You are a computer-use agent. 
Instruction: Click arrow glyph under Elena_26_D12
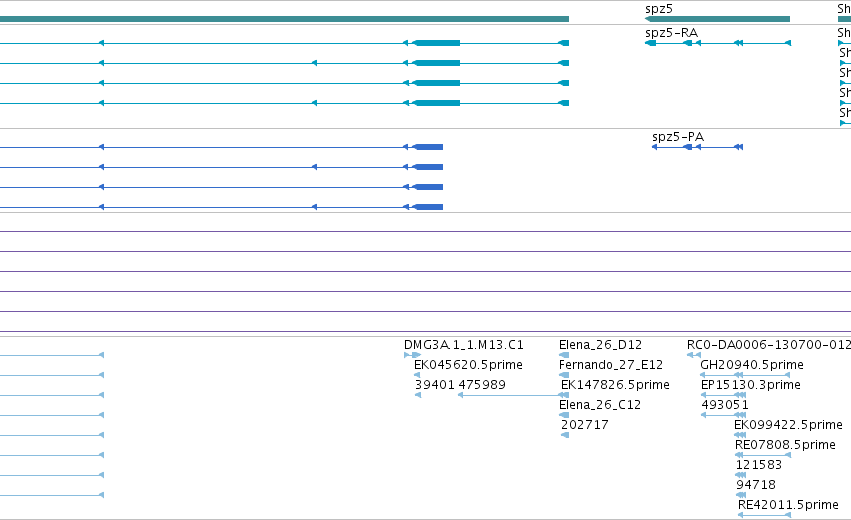click(x=564, y=355)
